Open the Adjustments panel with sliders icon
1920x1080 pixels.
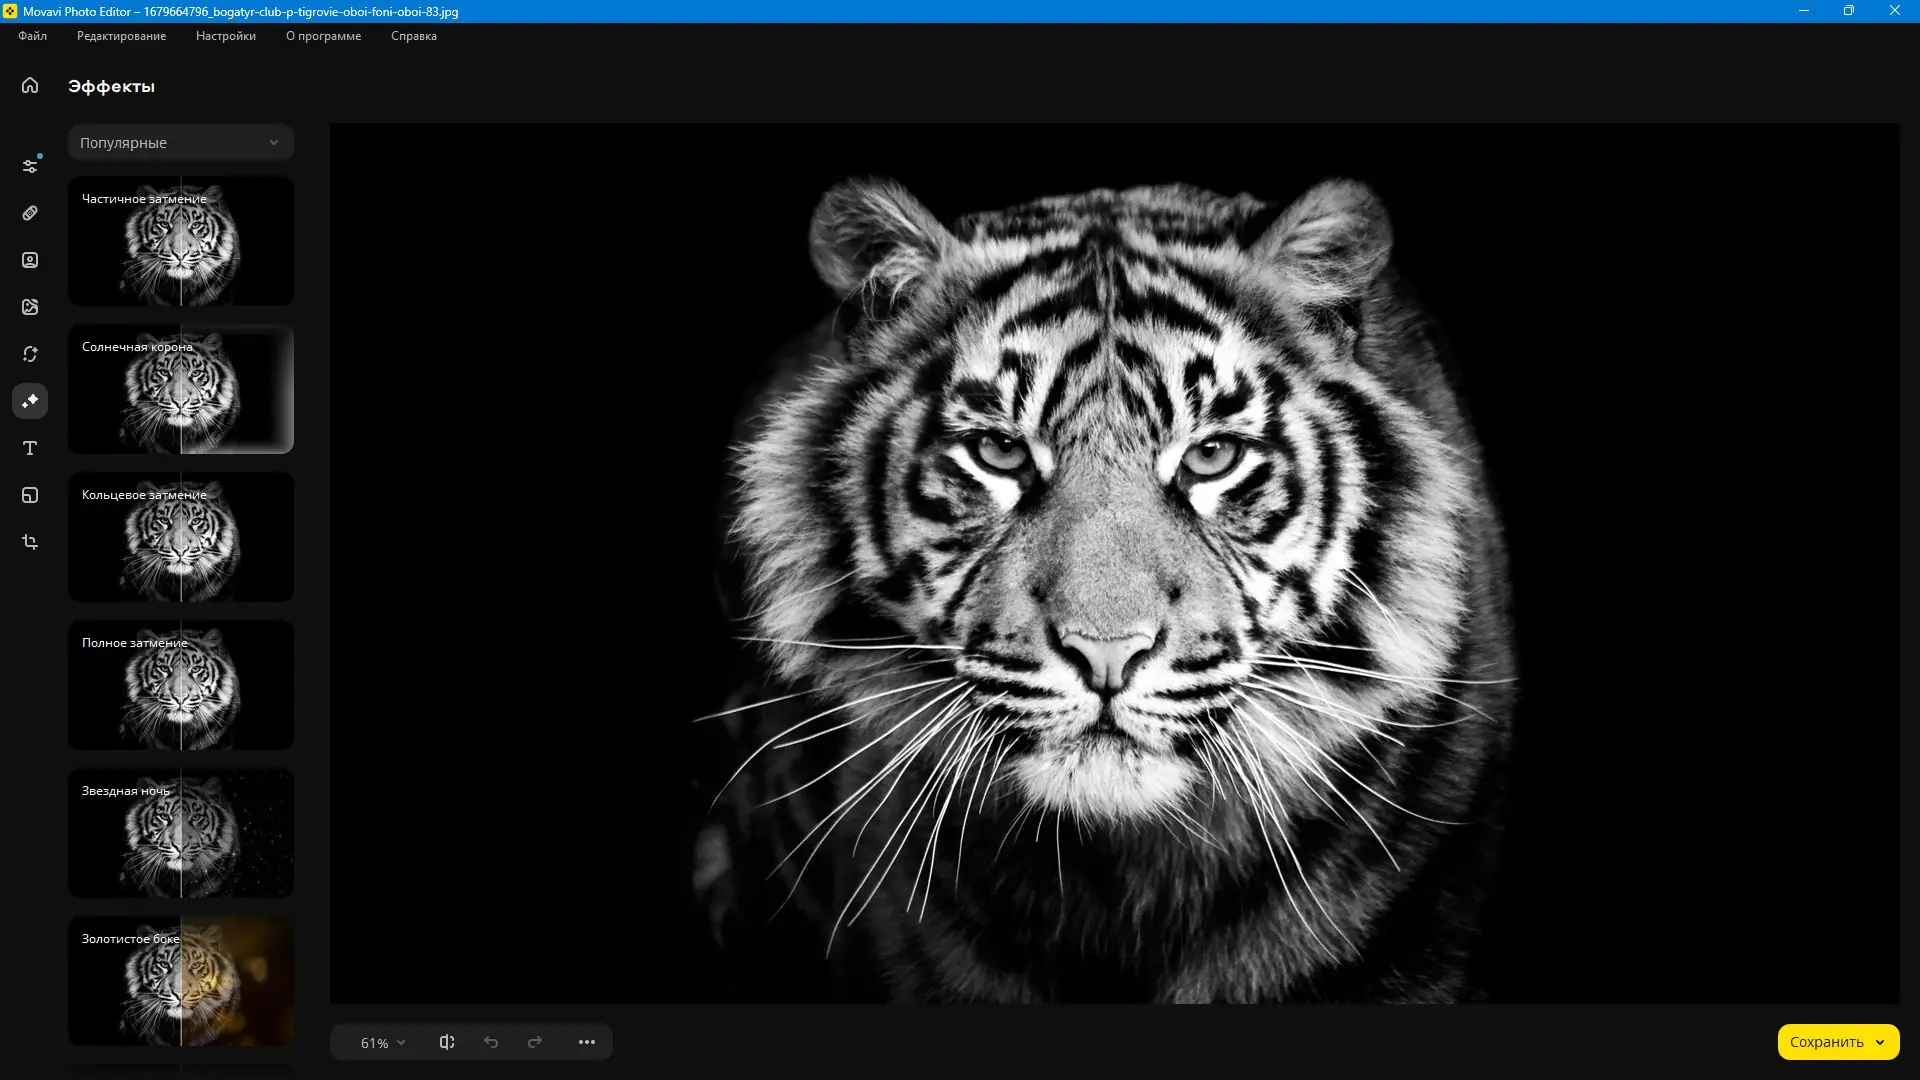pyautogui.click(x=30, y=165)
